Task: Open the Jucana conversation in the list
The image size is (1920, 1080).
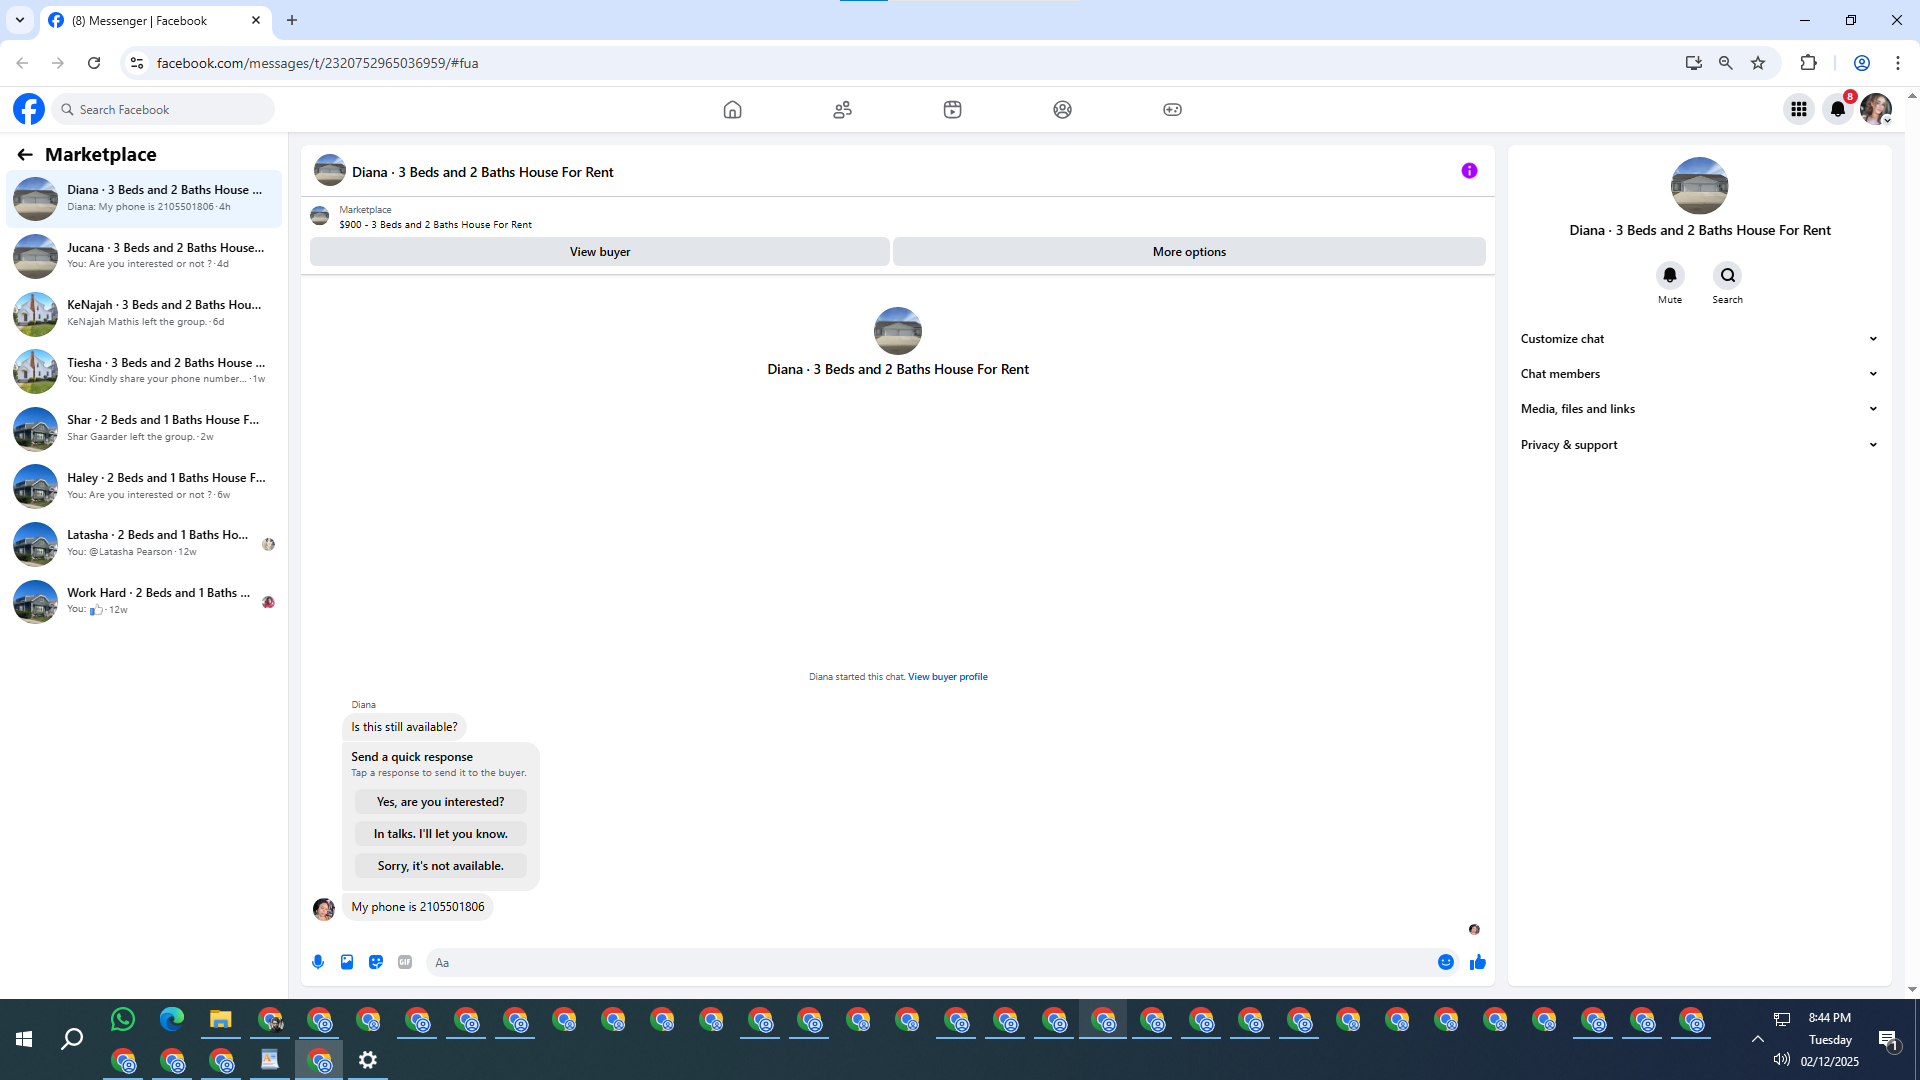Action: pyautogui.click(x=145, y=256)
